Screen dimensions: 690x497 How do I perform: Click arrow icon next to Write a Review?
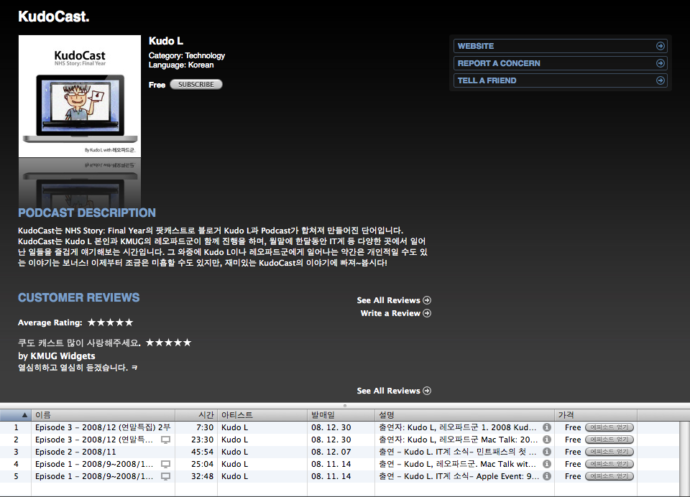click(427, 313)
